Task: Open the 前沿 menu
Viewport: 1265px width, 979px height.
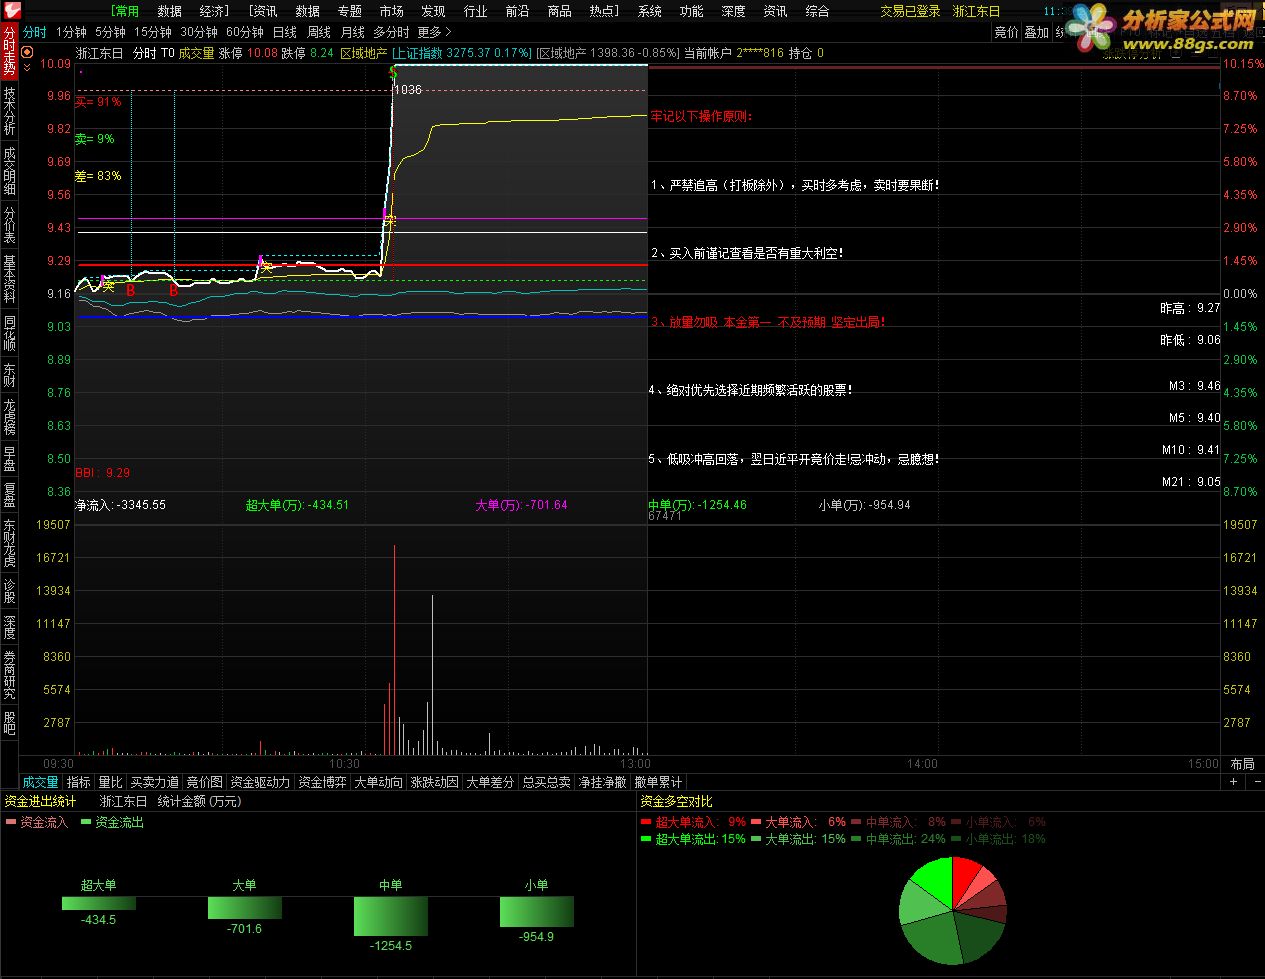Action: pos(517,11)
